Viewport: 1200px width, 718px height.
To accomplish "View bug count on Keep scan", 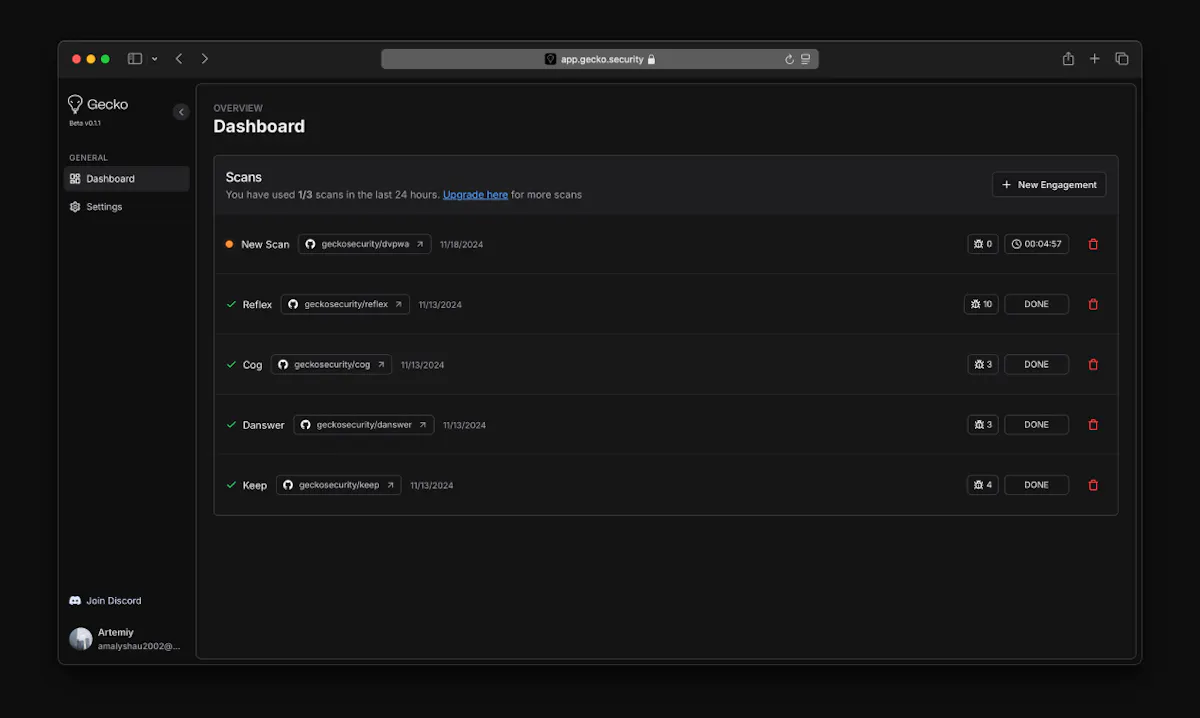I will click(x=983, y=485).
